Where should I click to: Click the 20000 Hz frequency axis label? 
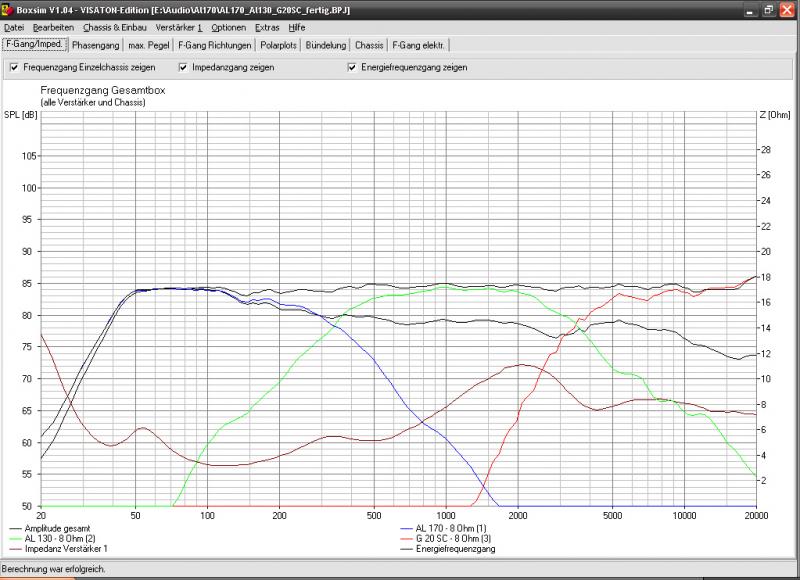pyautogui.click(x=756, y=516)
